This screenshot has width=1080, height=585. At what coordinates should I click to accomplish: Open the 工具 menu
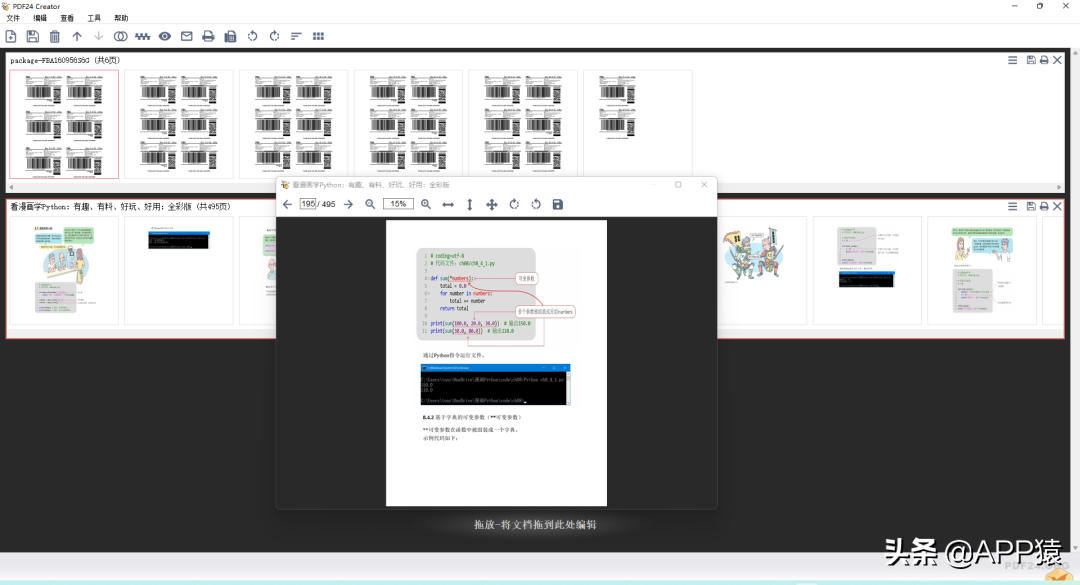click(x=94, y=18)
